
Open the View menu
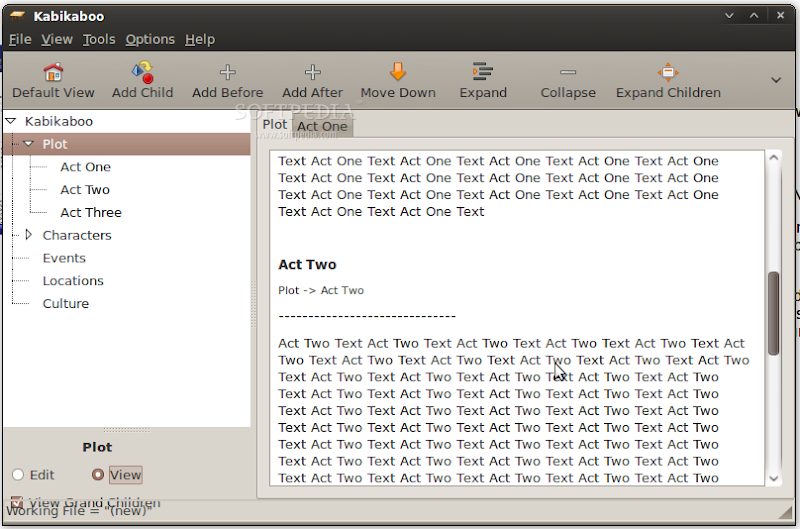coord(57,39)
